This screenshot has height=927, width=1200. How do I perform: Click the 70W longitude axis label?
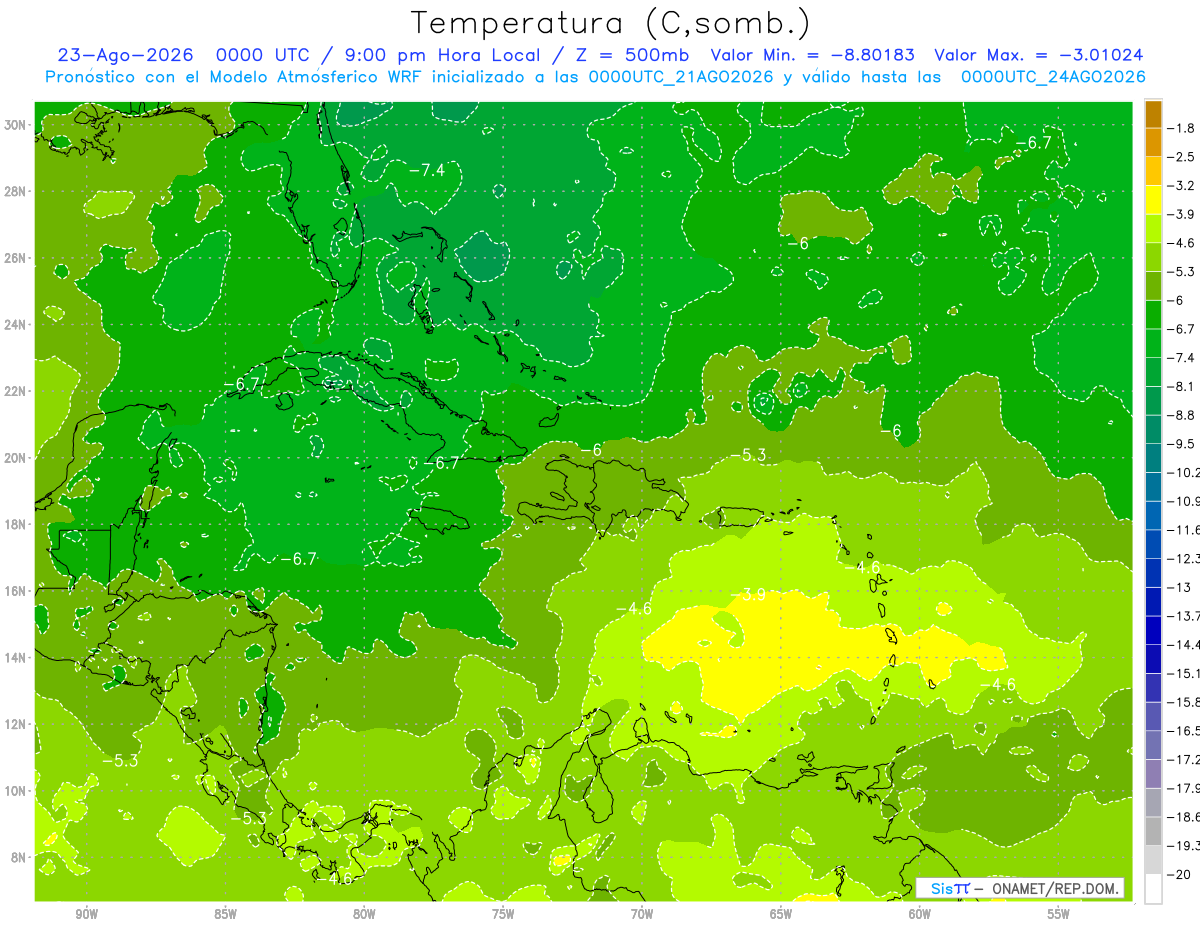tap(642, 913)
